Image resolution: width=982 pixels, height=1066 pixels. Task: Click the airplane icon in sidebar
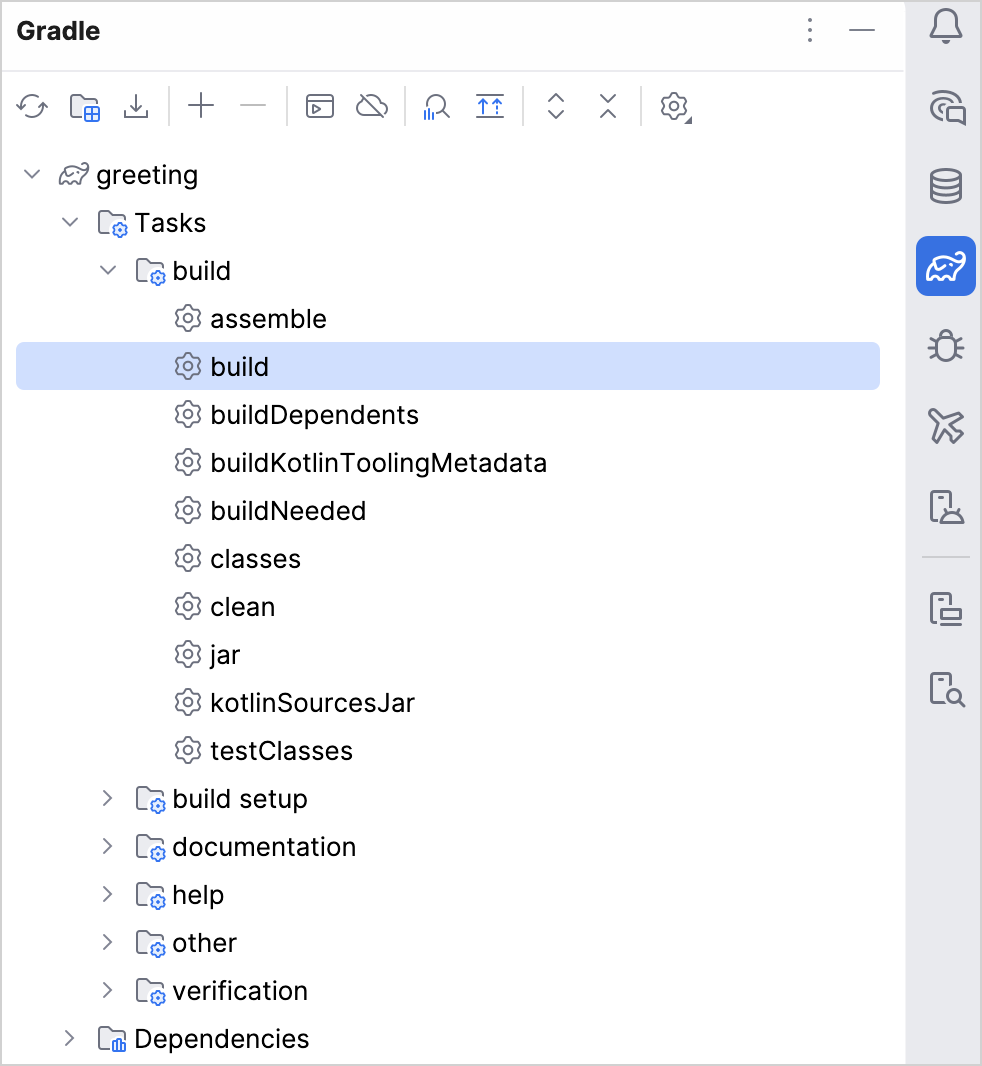tap(946, 426)
